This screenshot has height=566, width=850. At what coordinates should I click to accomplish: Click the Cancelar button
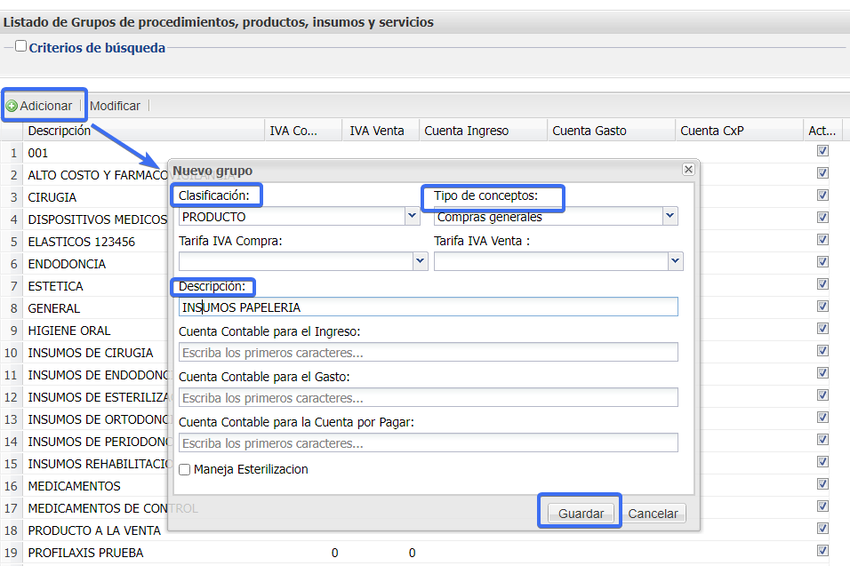pos(653,514)
